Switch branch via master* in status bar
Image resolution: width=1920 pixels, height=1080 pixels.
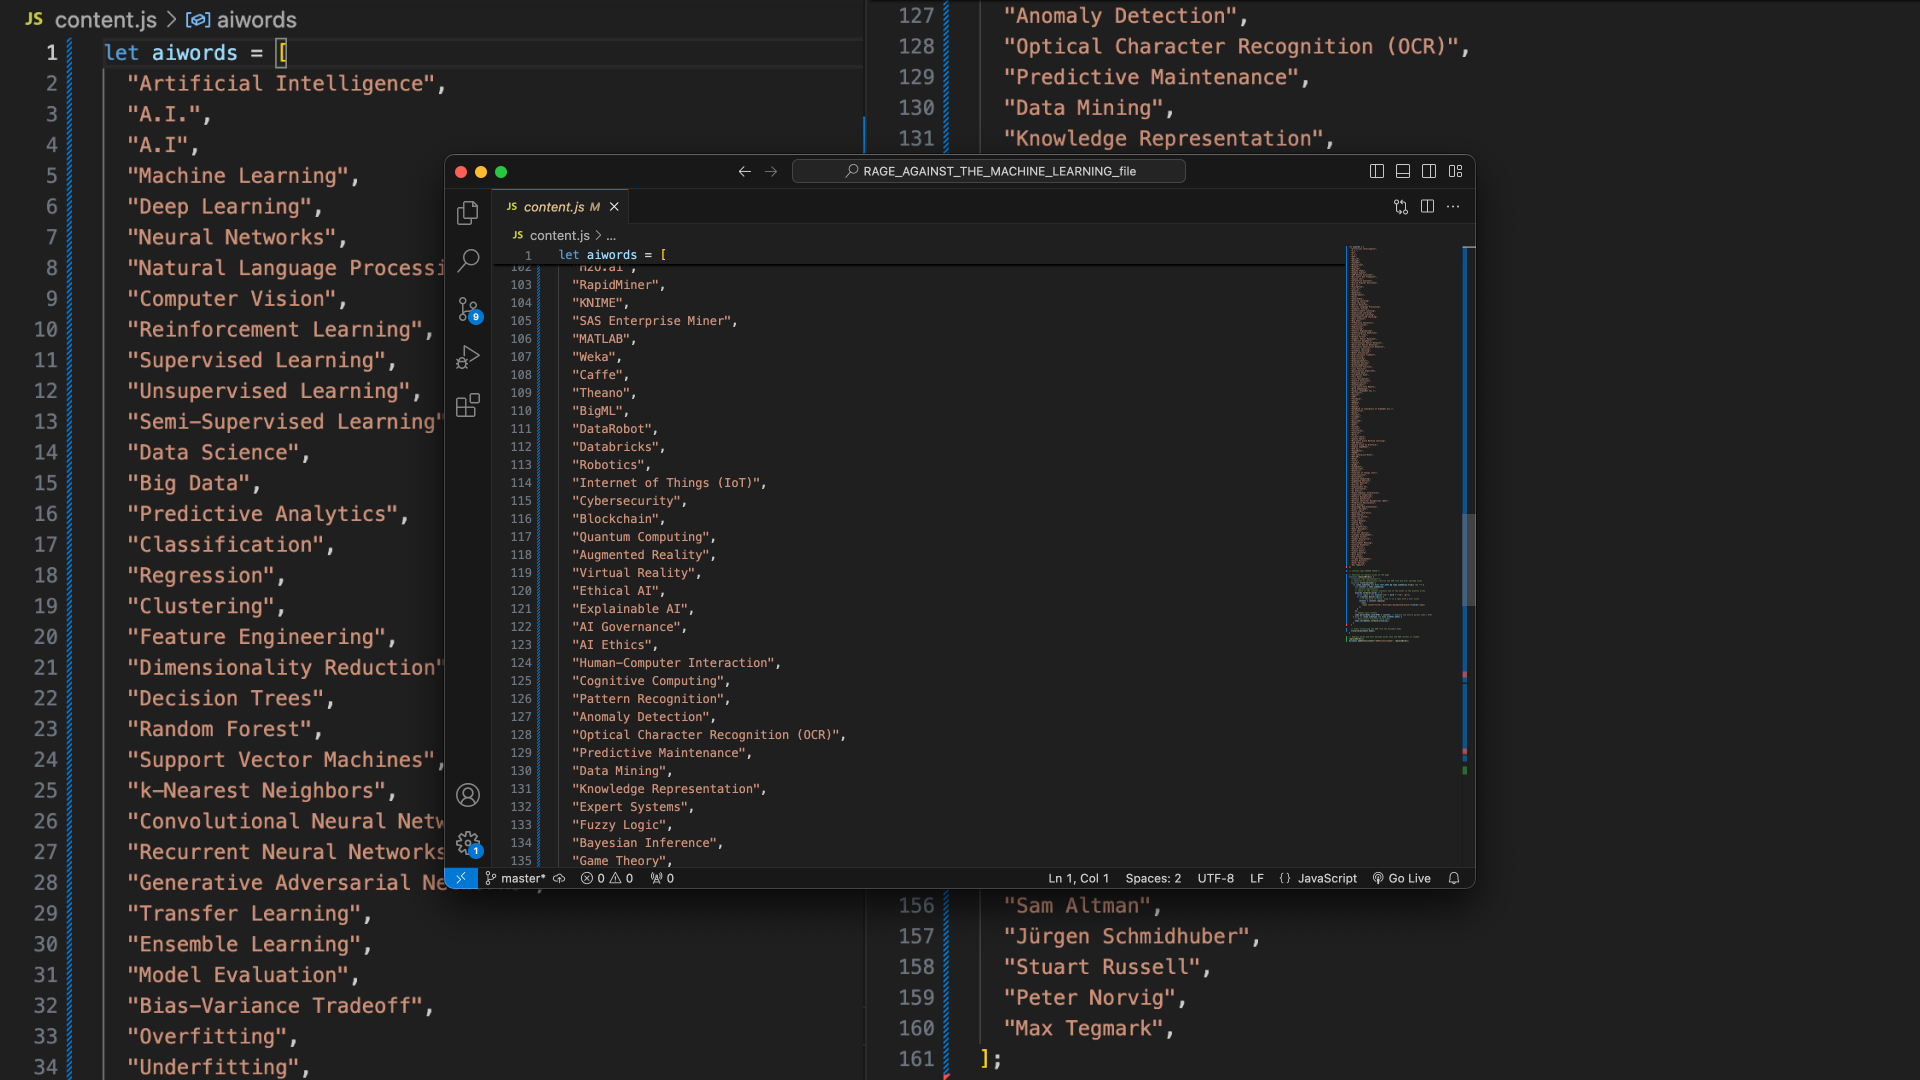click(x=516, y=879)
